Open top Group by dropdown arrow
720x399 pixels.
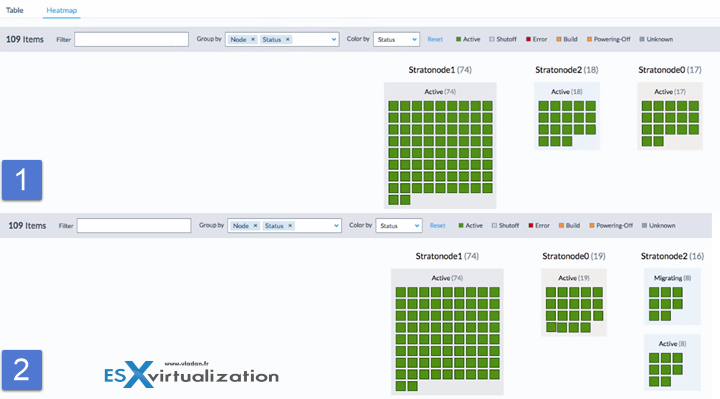[334, 39]
